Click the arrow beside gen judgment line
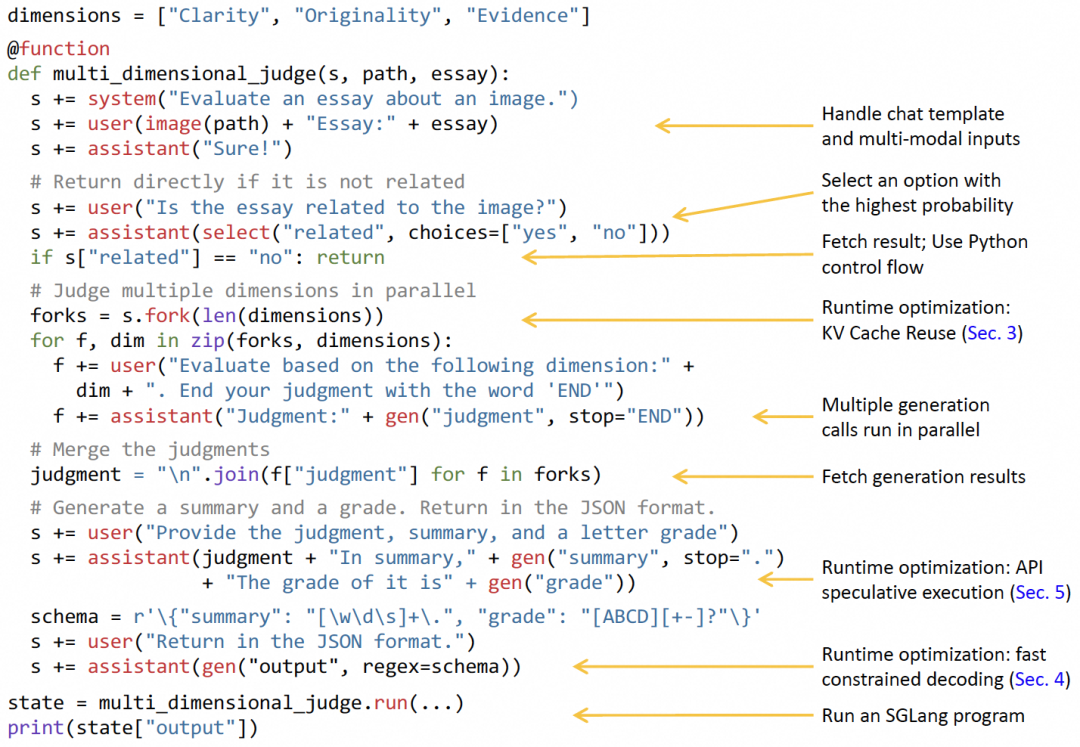The height and width of the screenshot is (747, 1080). [x=782, y=417]
